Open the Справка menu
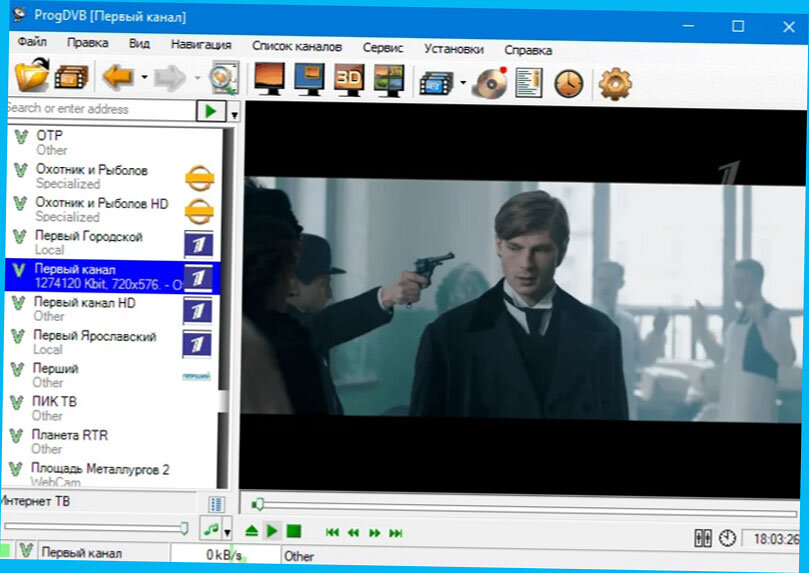The image size is (809, 573). pyautogui.click(x=528, y=50)
